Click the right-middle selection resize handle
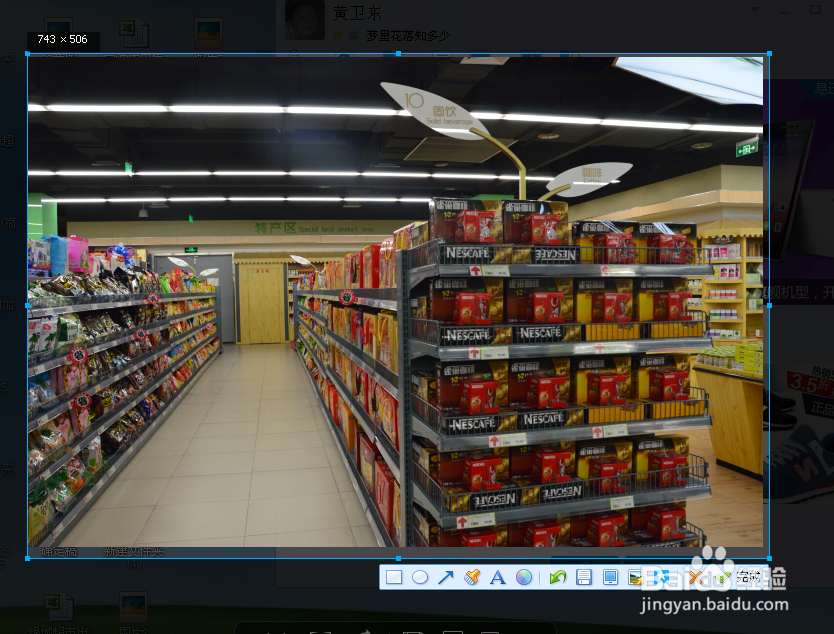This screenshot has width=834, height=634. pos(769,306)
